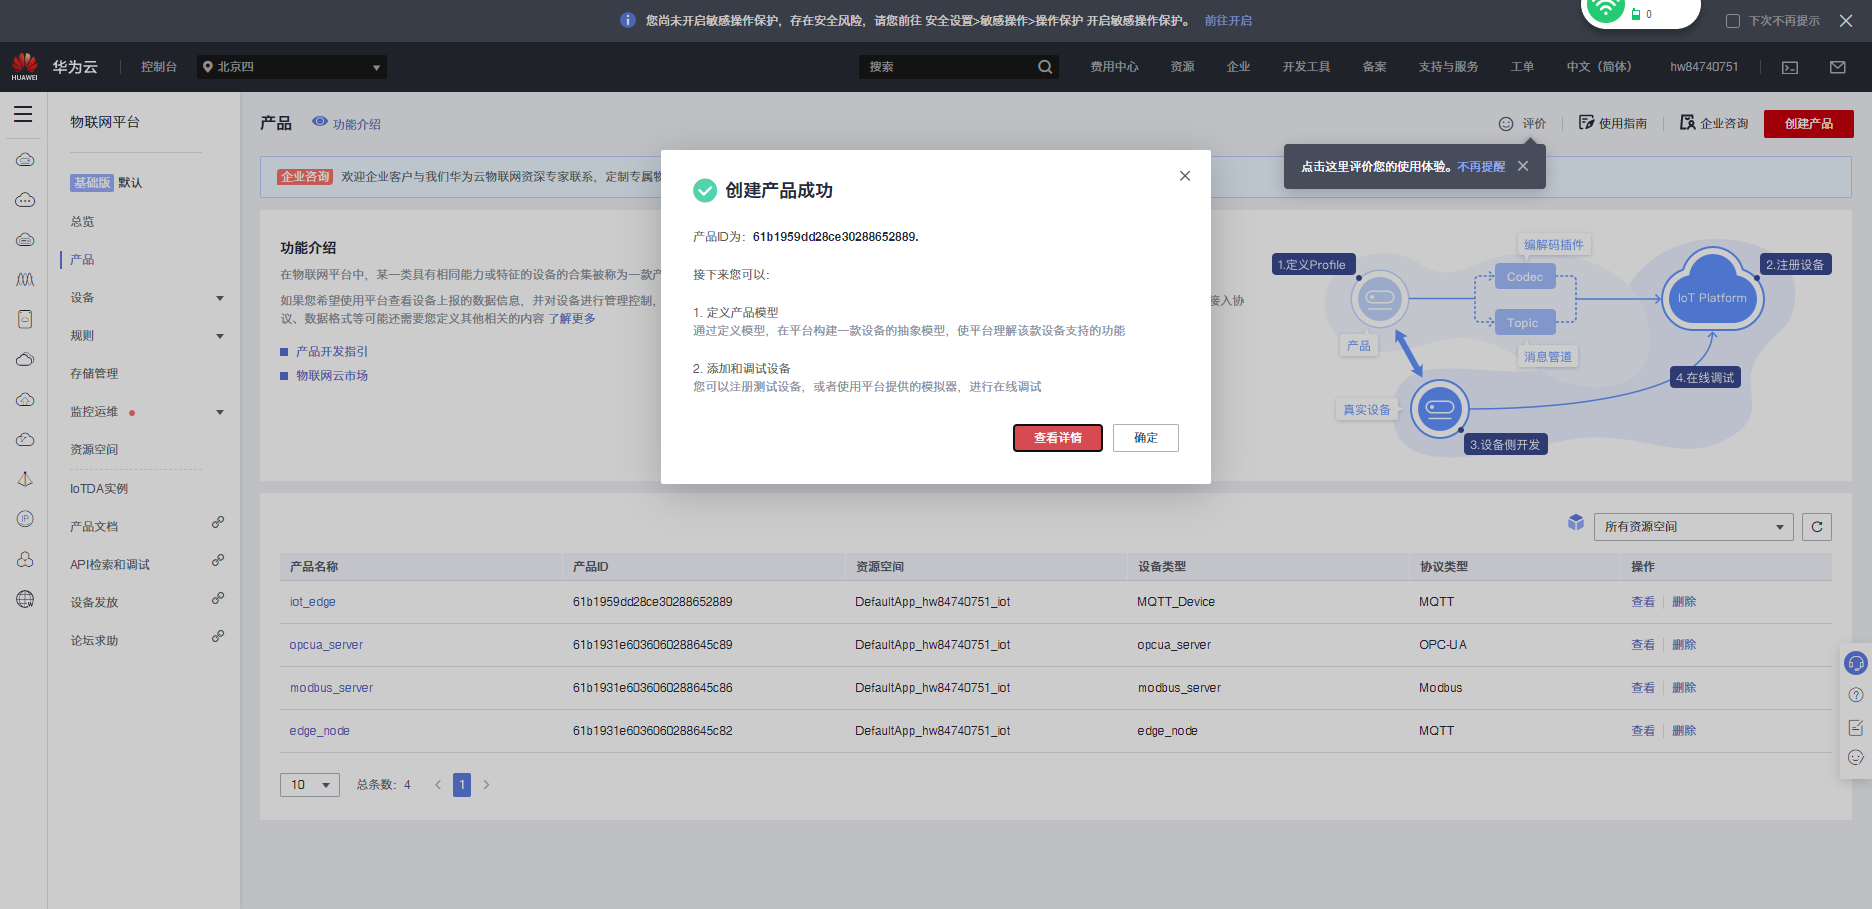
Task: Click the 企业咨询 consultation icon
Action: (1688, 123)
